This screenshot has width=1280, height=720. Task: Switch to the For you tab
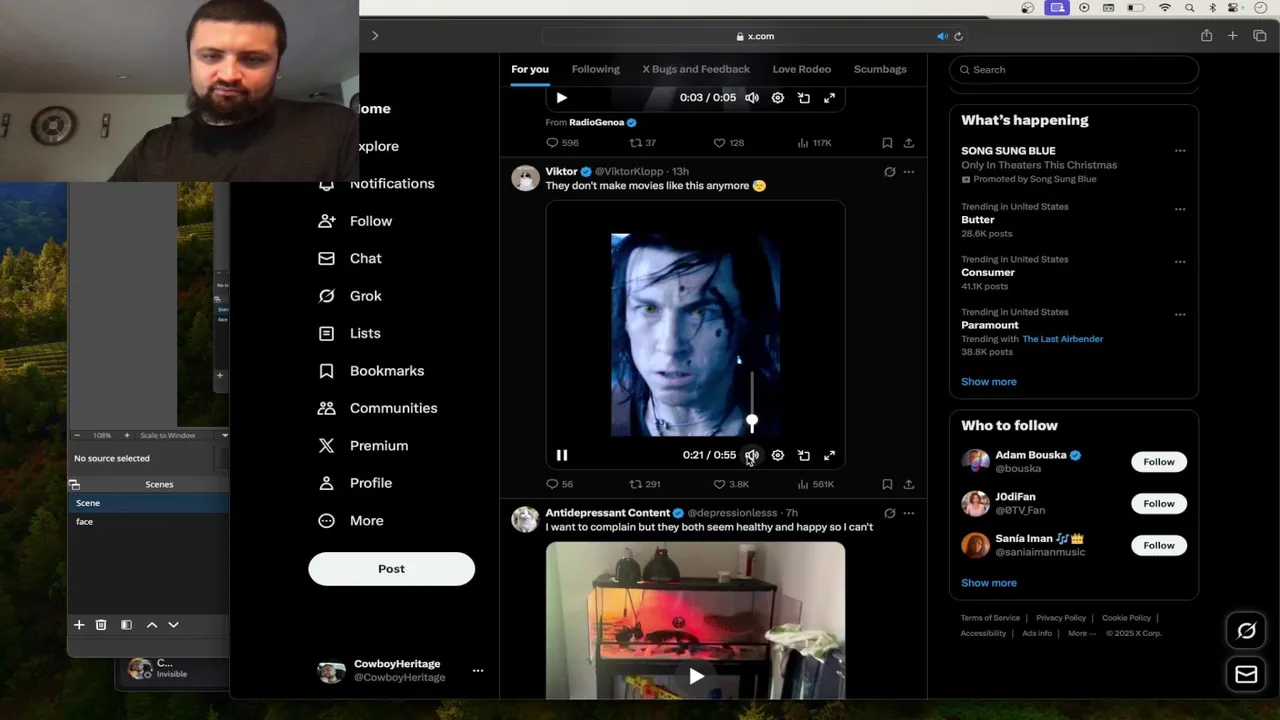(530, 69)
